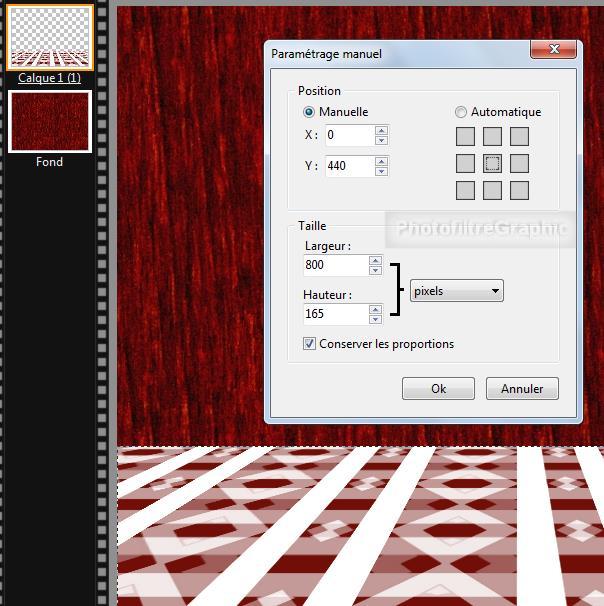Increase X value with up arrow
Viewport: 604px width, 606px height.
(x=381, y=130)
